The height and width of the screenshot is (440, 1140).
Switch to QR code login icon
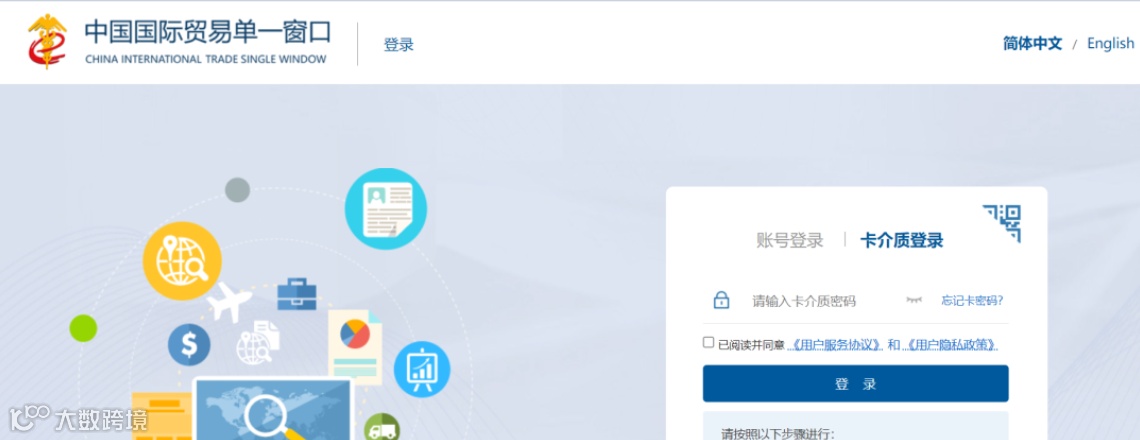pyautogui.click(x=1002, y=223)
